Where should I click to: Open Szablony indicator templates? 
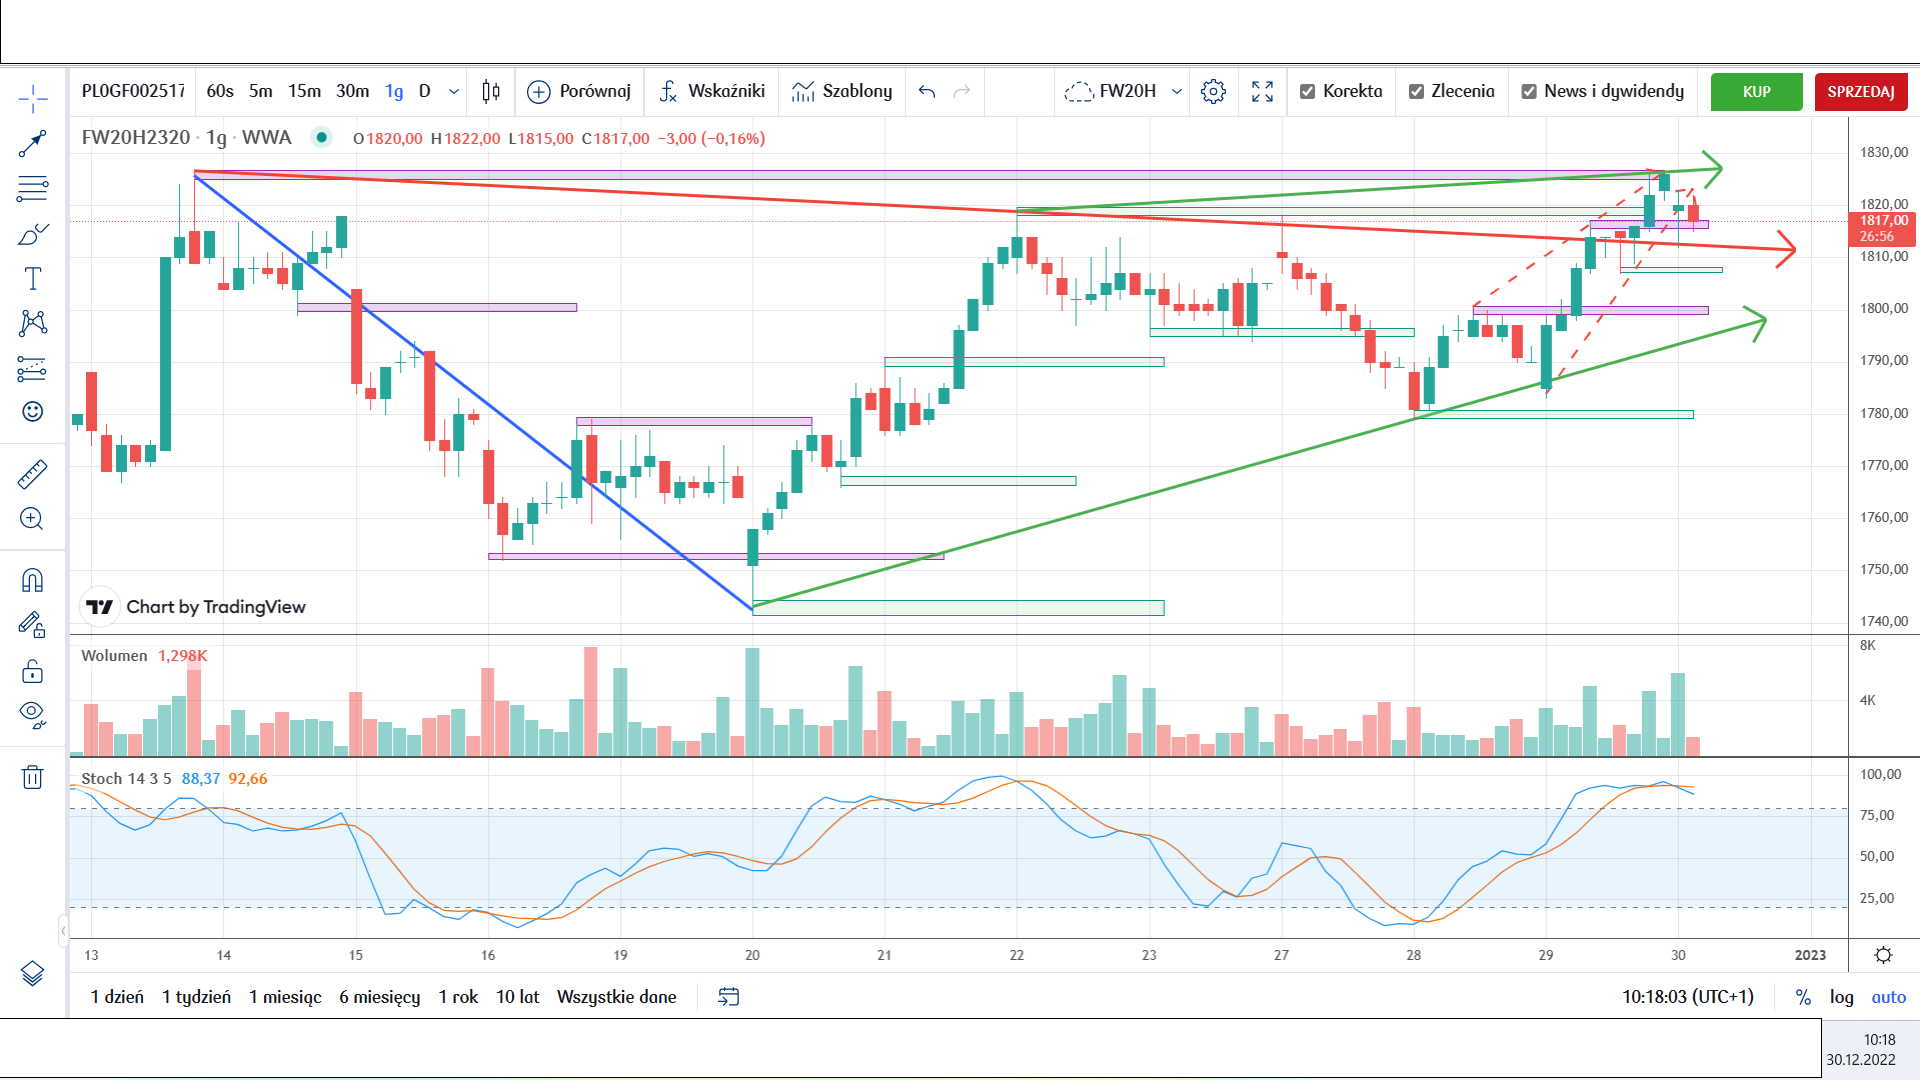[842, 91]
